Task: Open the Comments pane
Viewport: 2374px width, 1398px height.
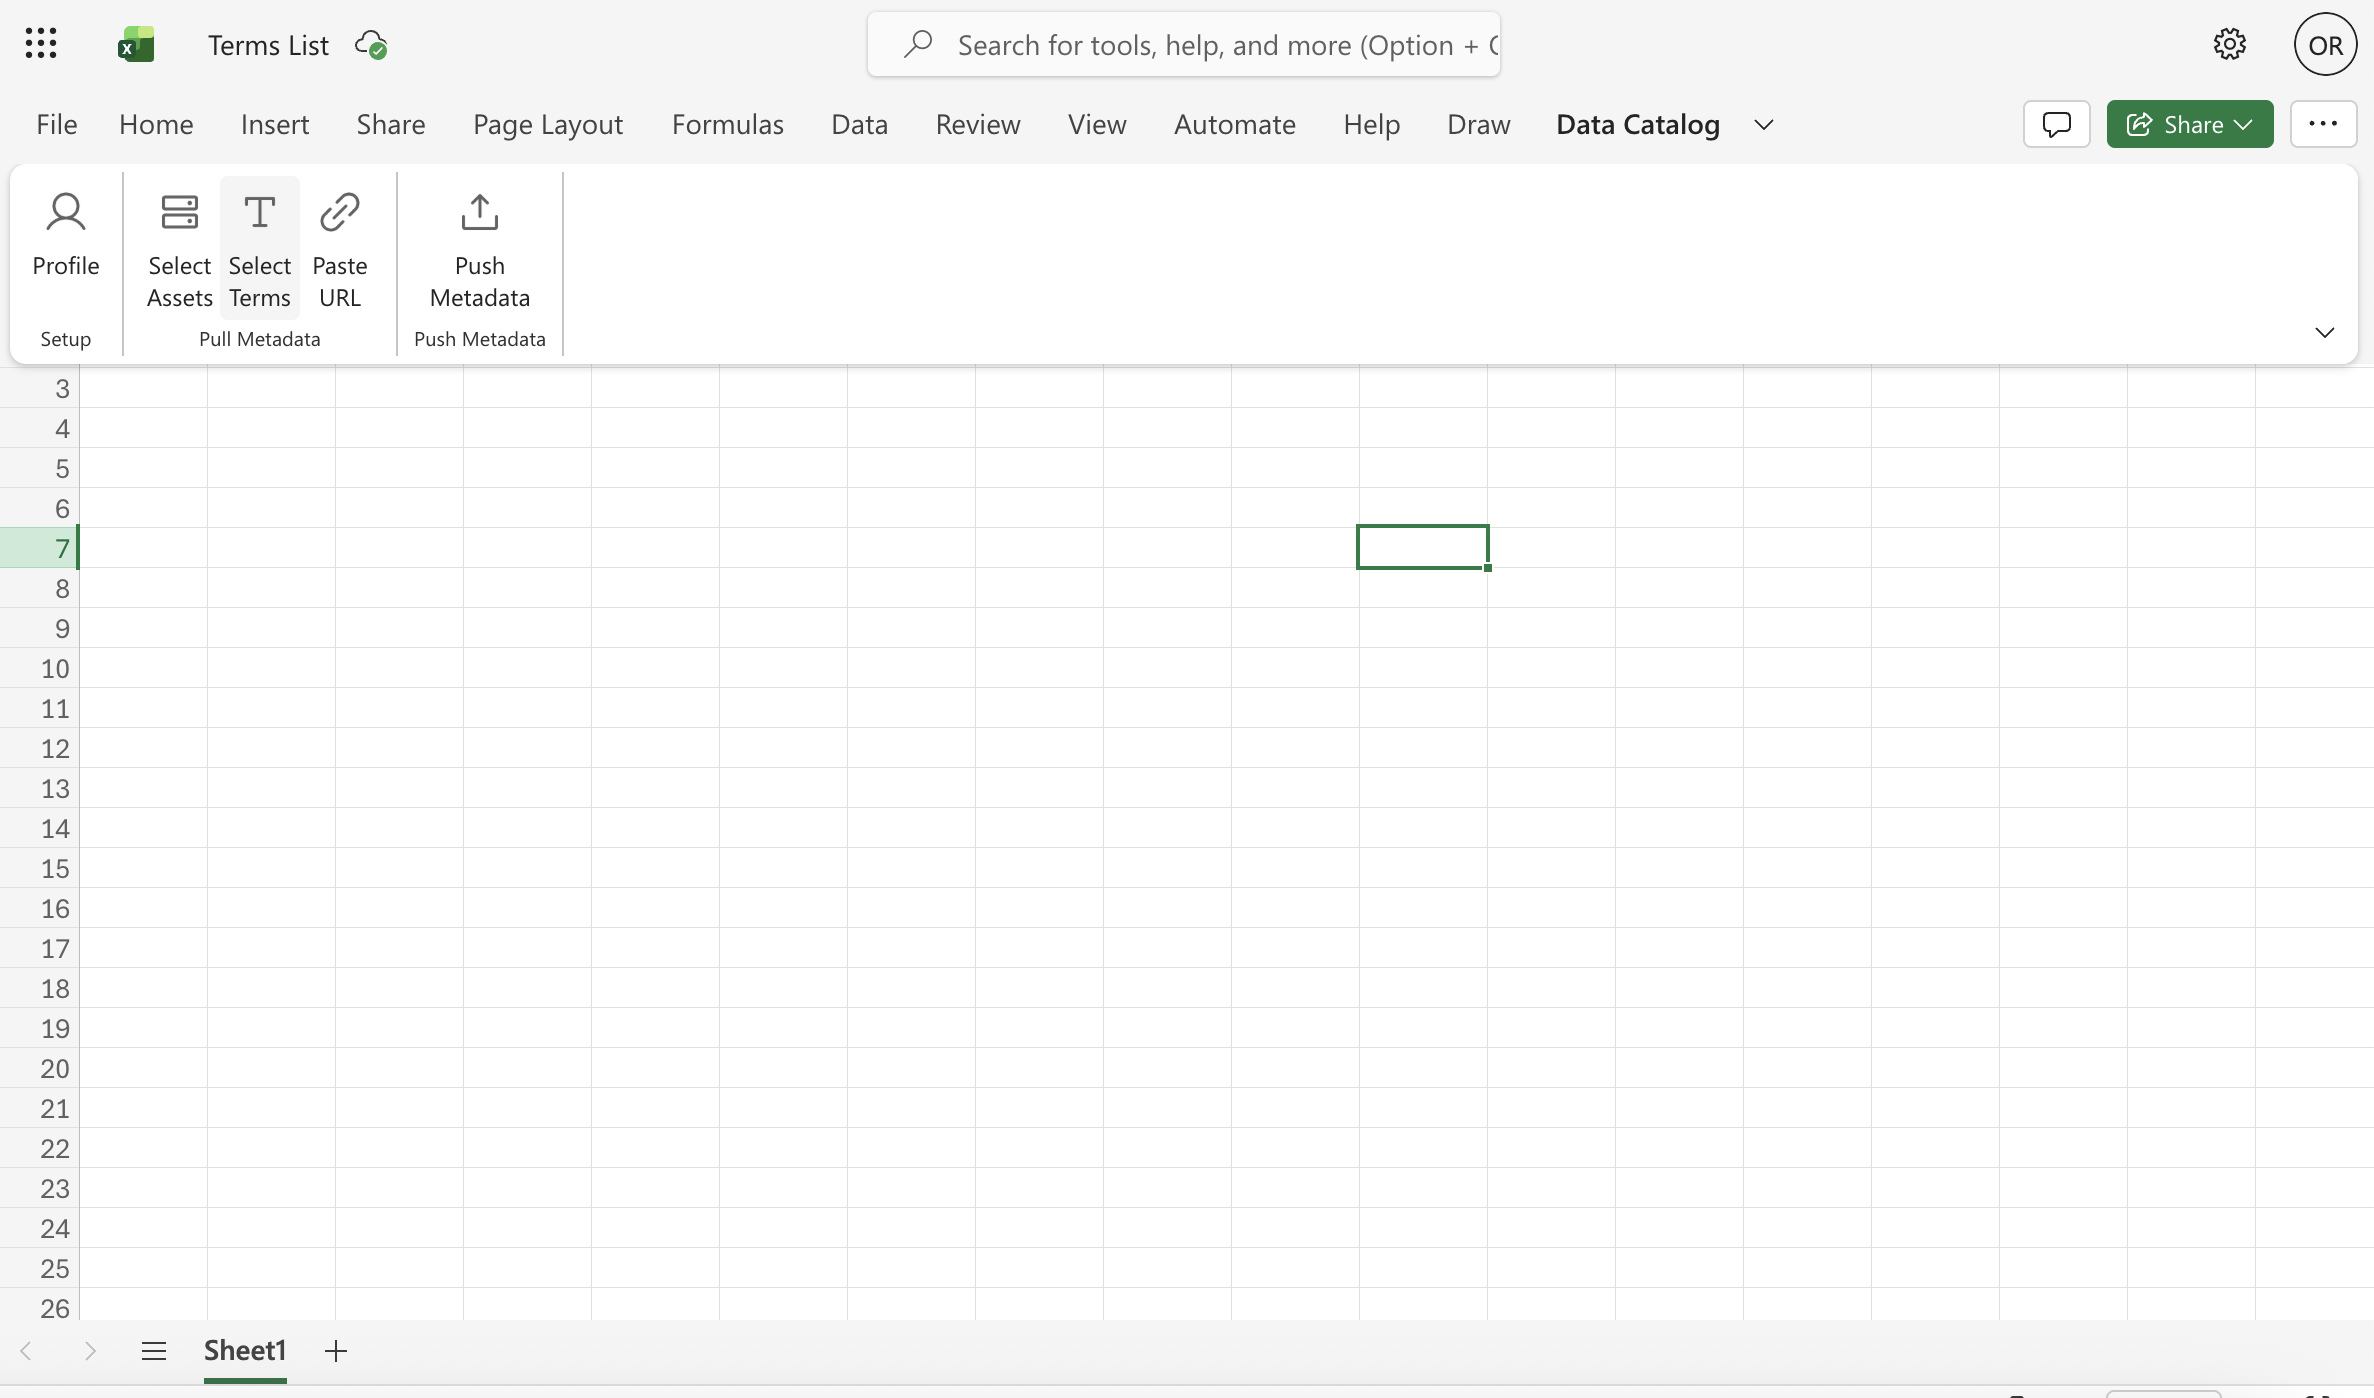Action: click(2056, 124)
